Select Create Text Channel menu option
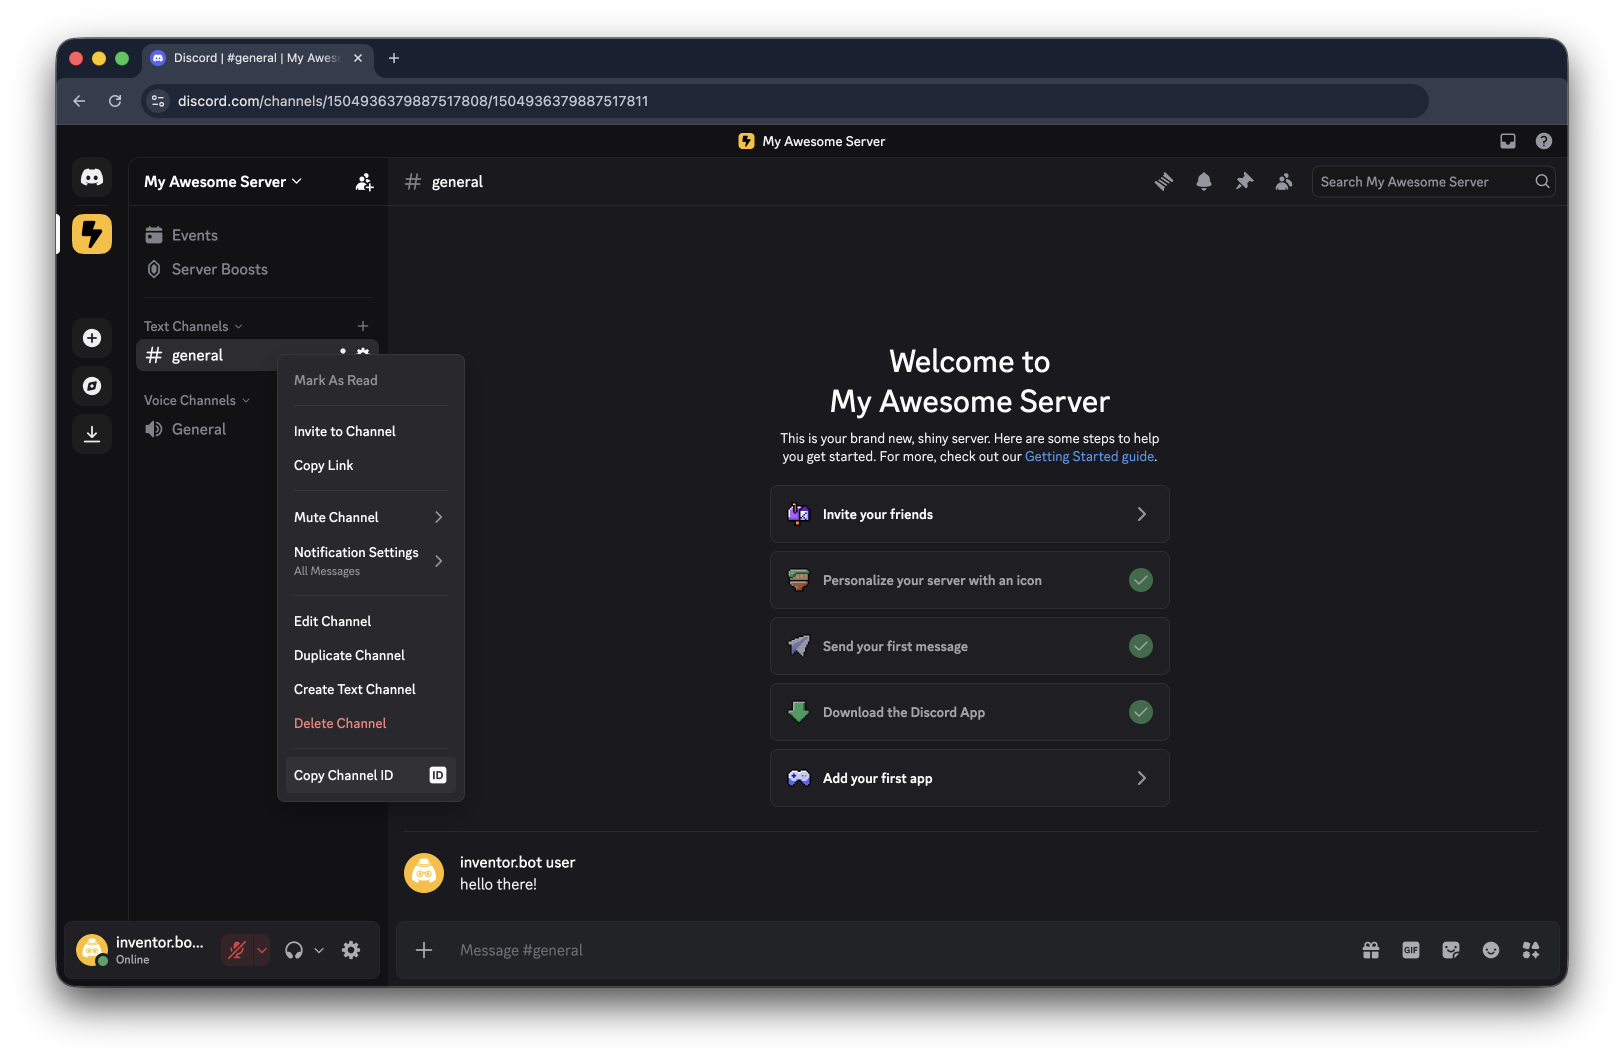This screenshot has height=1061, width=1624. (x=371, y=689)
